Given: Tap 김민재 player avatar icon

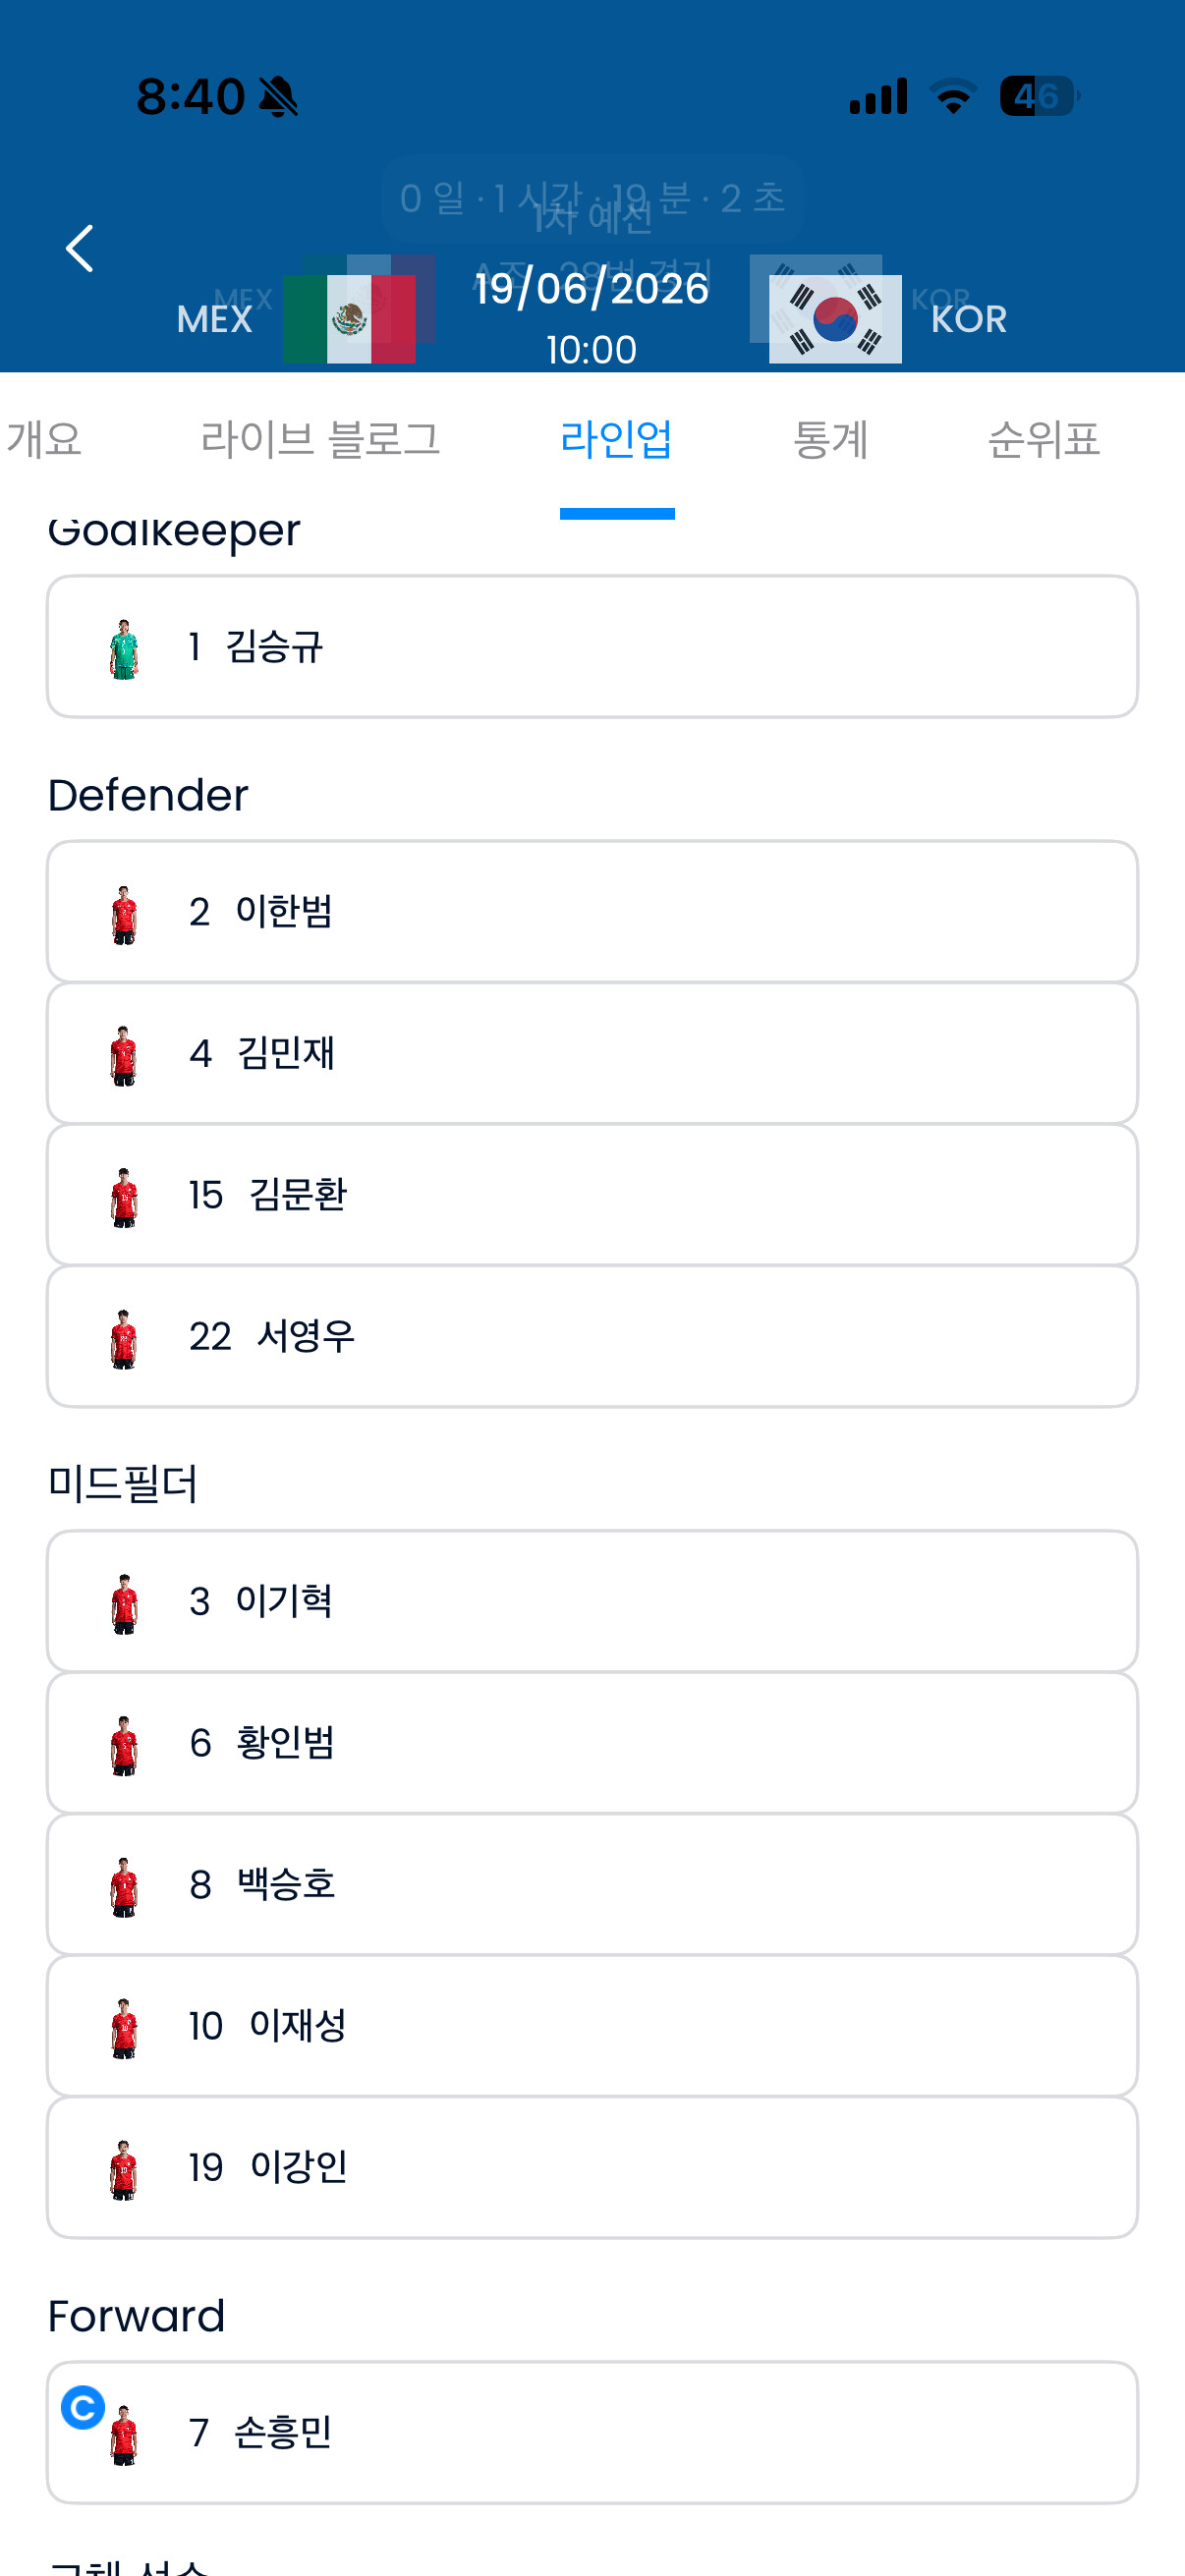Looking at the screenshot, I should 124,1055.
